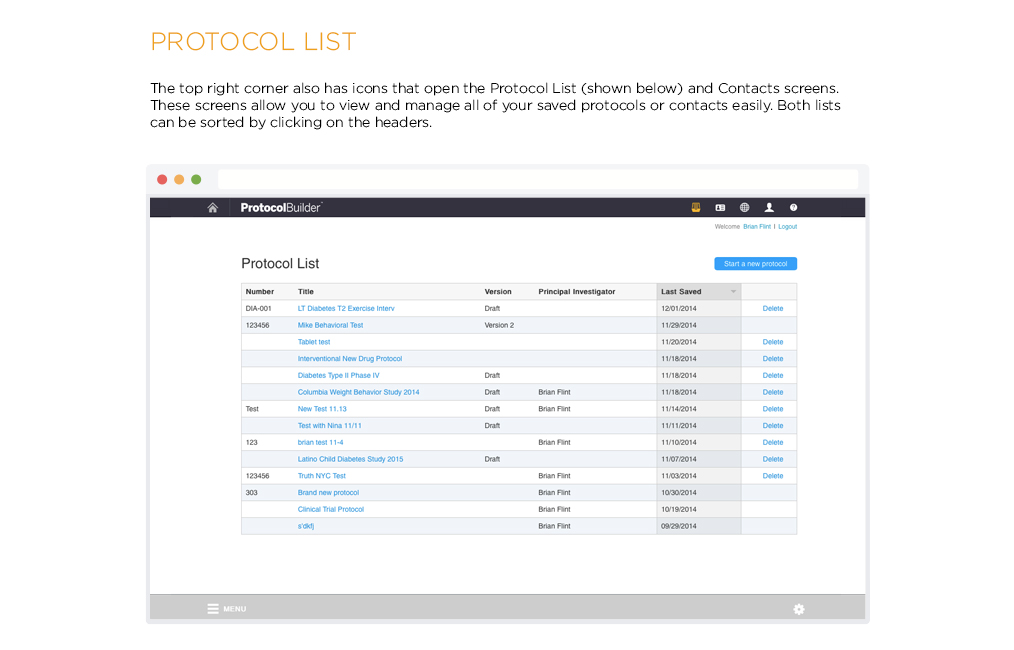Click the globe icon in the header

pos(744,208)
